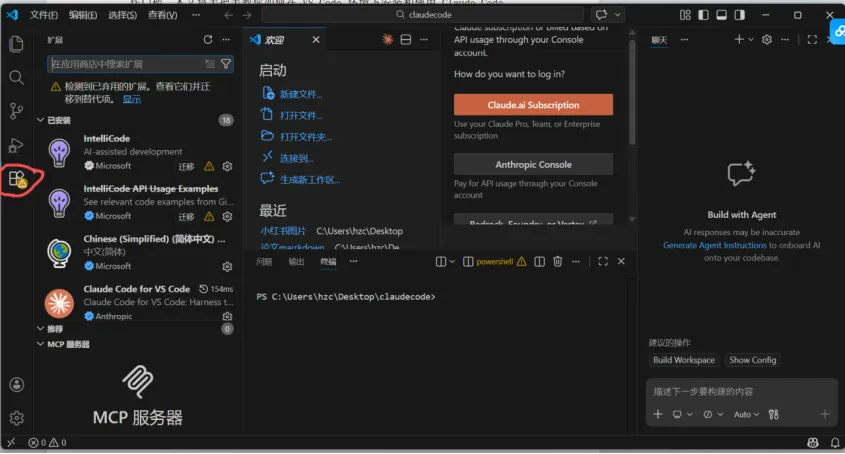Image resolution: width=845 pixels, height=454 pixels.
Task: Click the Claude.ai Subscription button
Action: 533,105
